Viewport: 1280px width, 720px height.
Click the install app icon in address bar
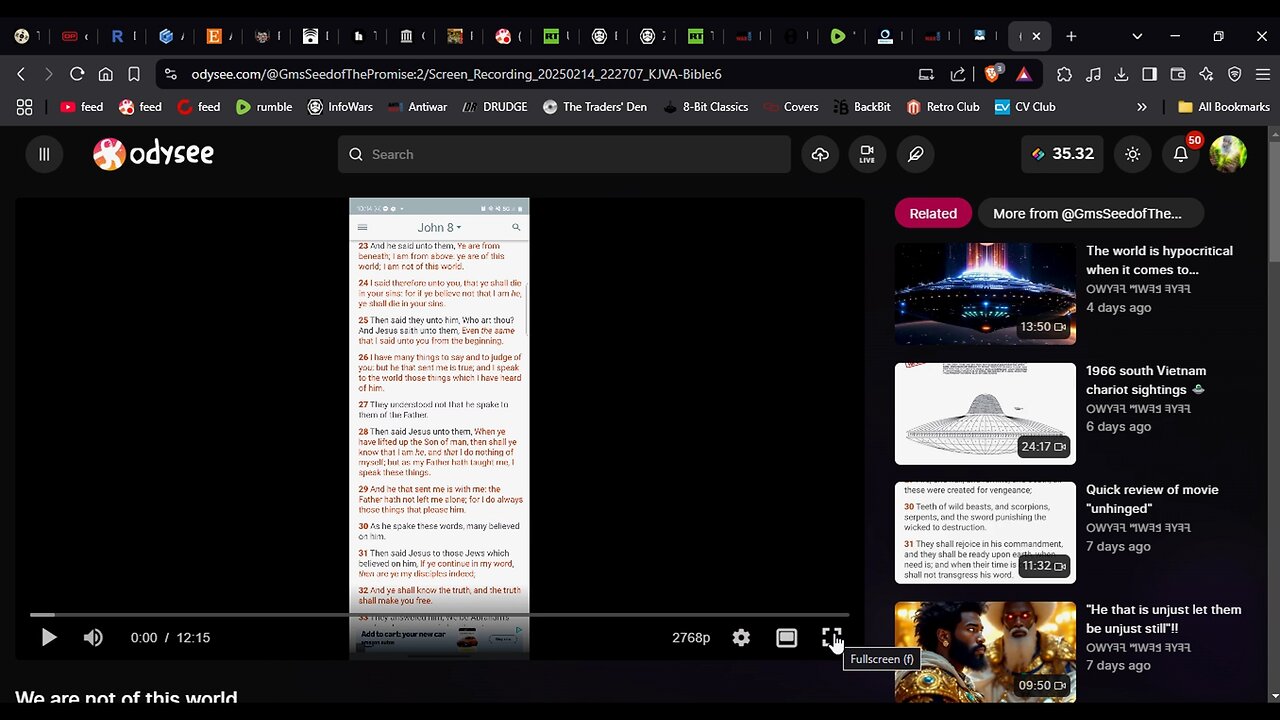pyautogui.click(x=927, y=74)
